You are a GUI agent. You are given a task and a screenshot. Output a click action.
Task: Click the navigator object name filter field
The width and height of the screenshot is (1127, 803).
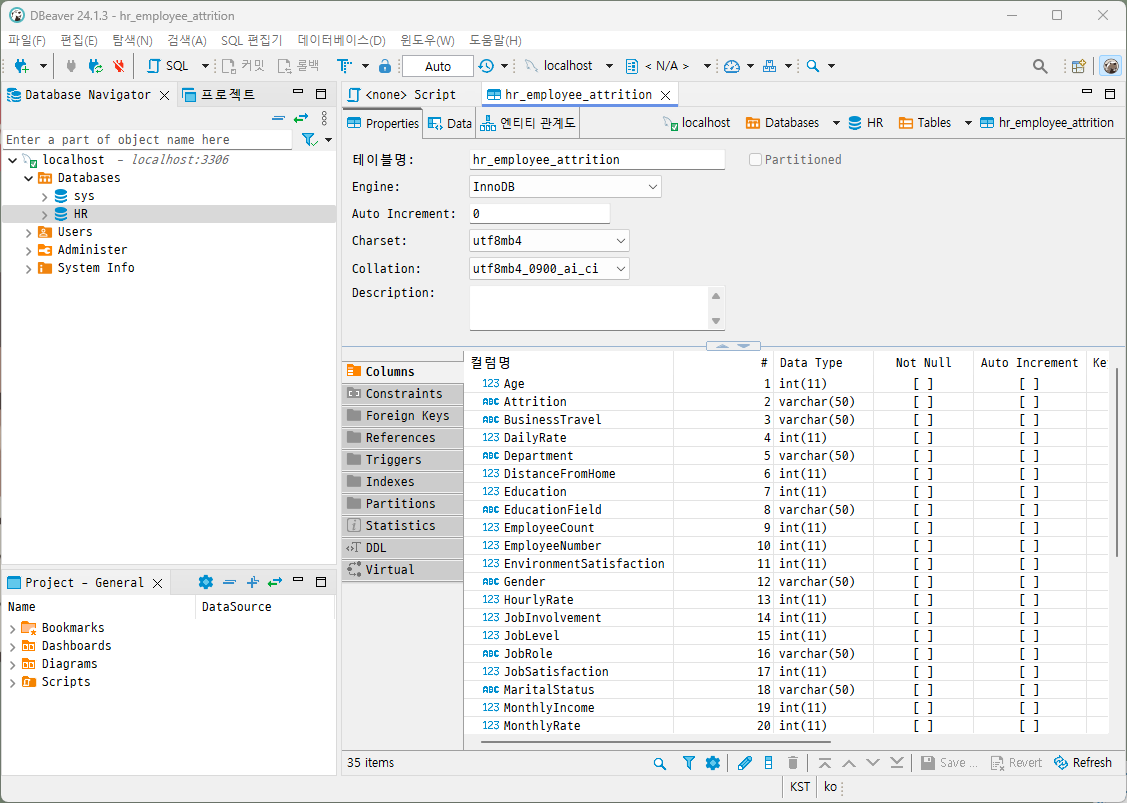click(147, 139)
